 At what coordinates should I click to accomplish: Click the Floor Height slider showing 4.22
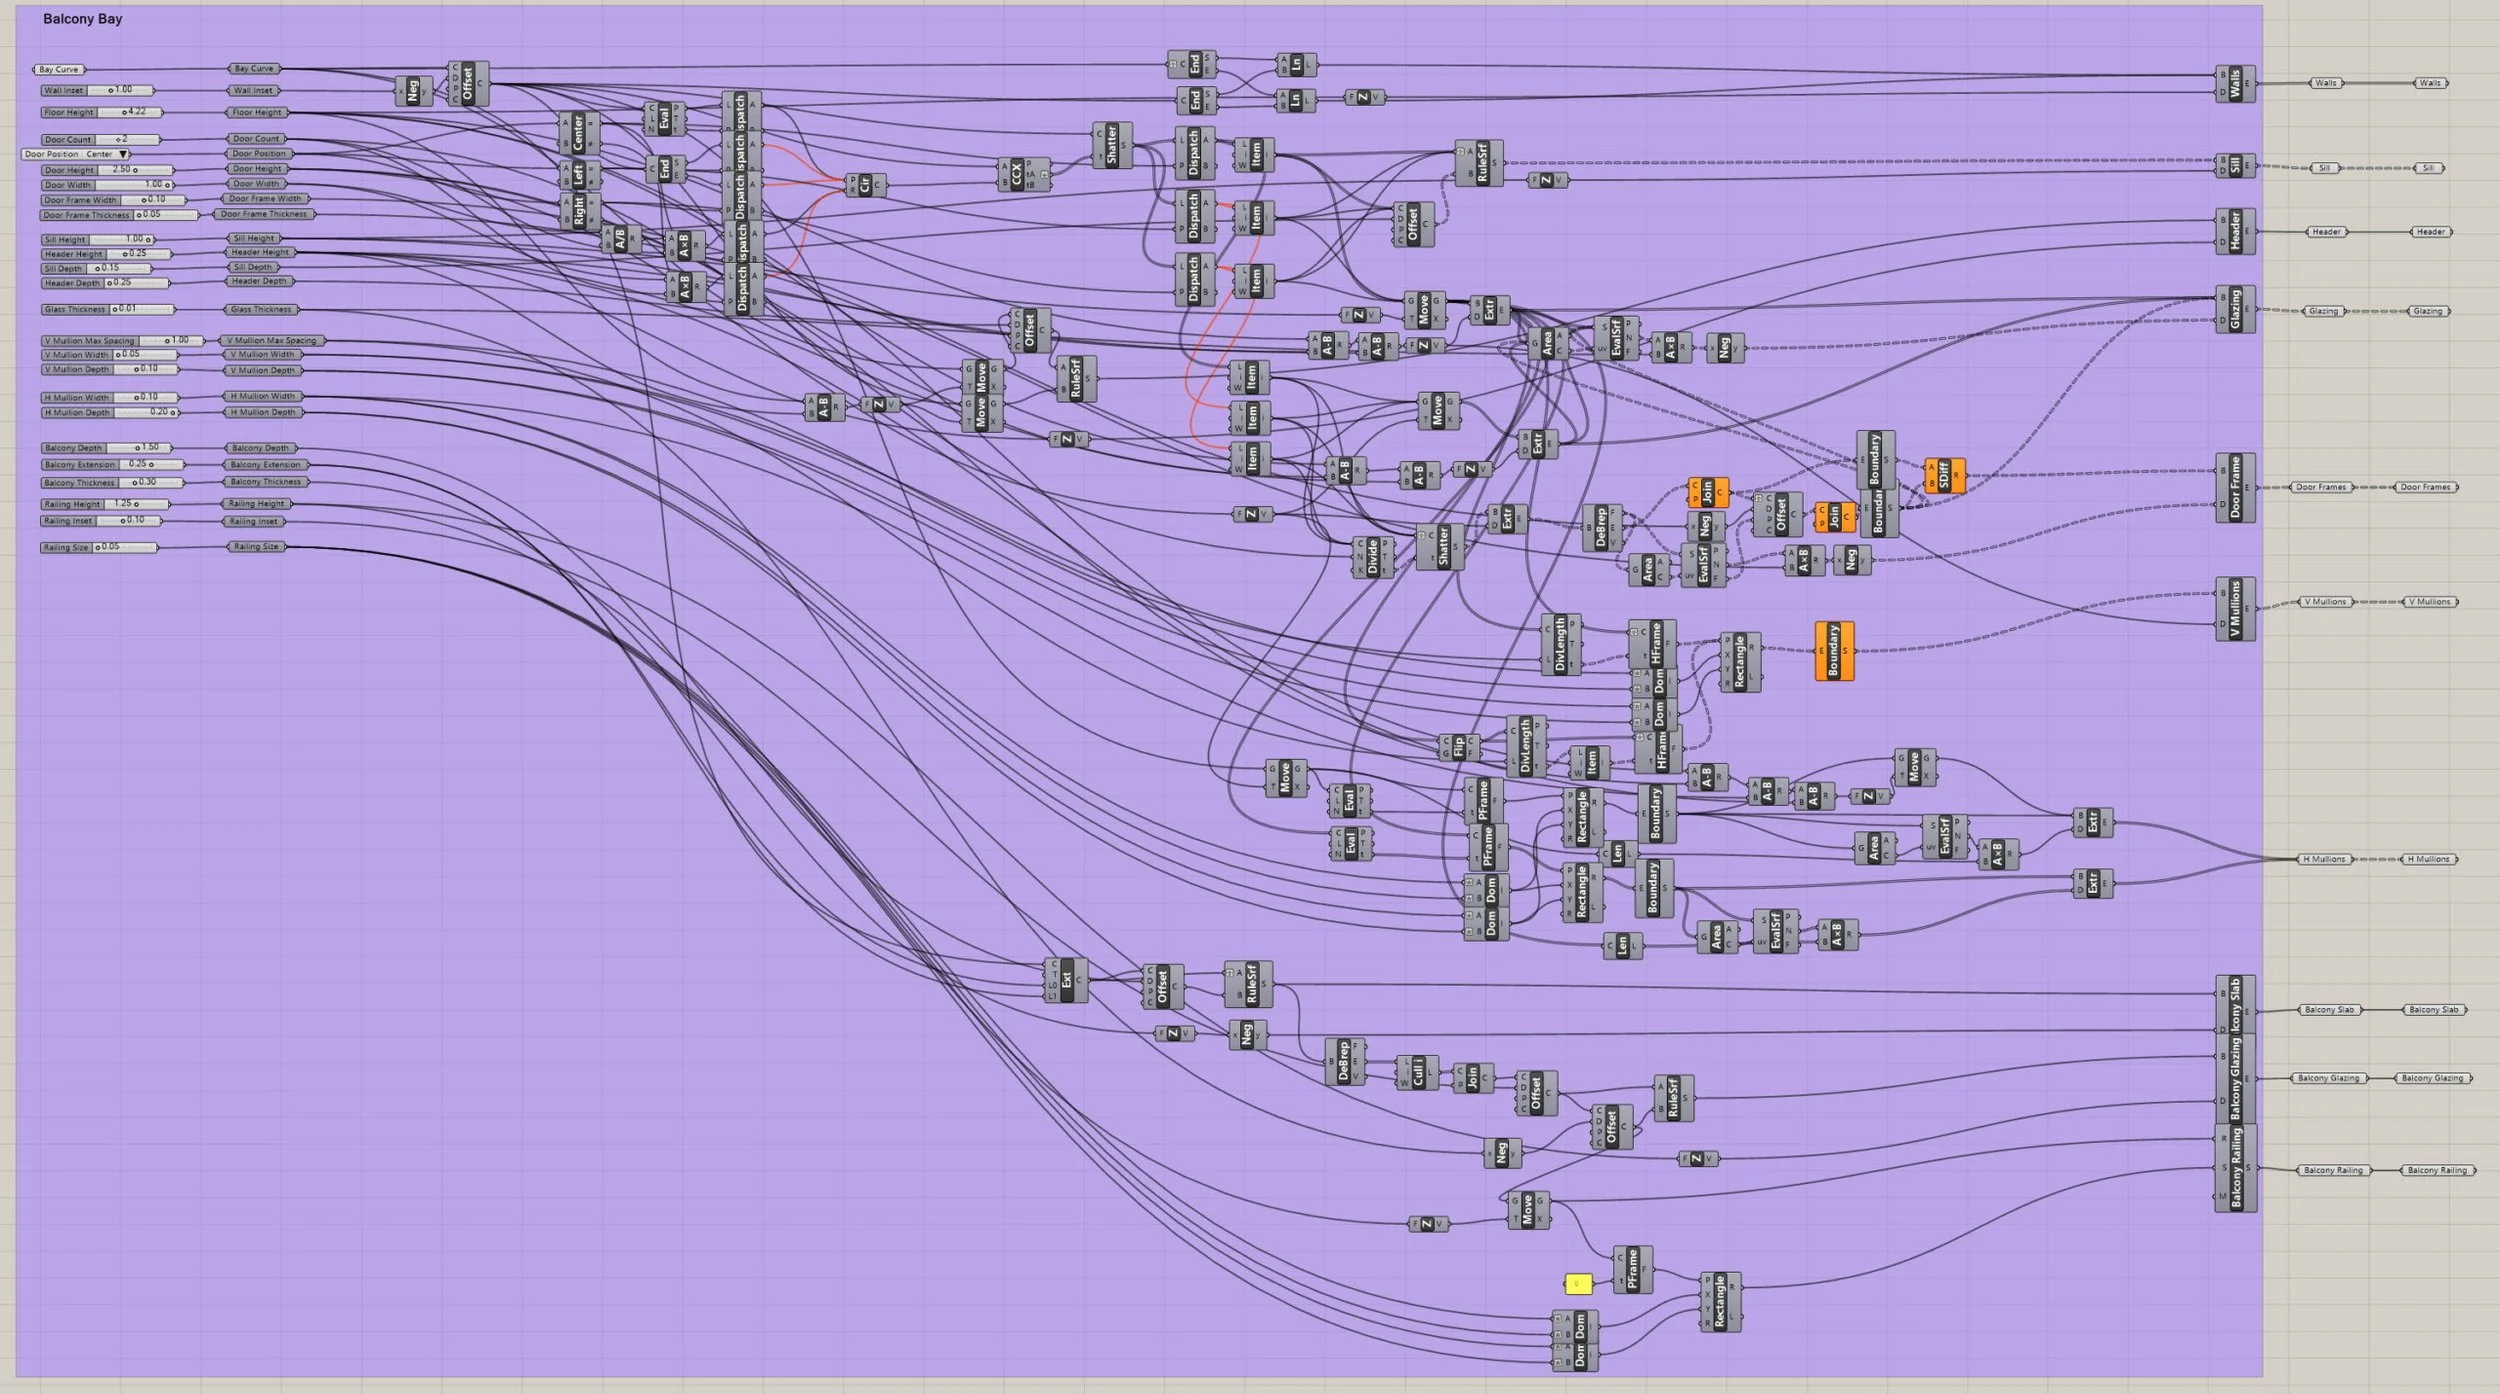click(x=101, y=112)
